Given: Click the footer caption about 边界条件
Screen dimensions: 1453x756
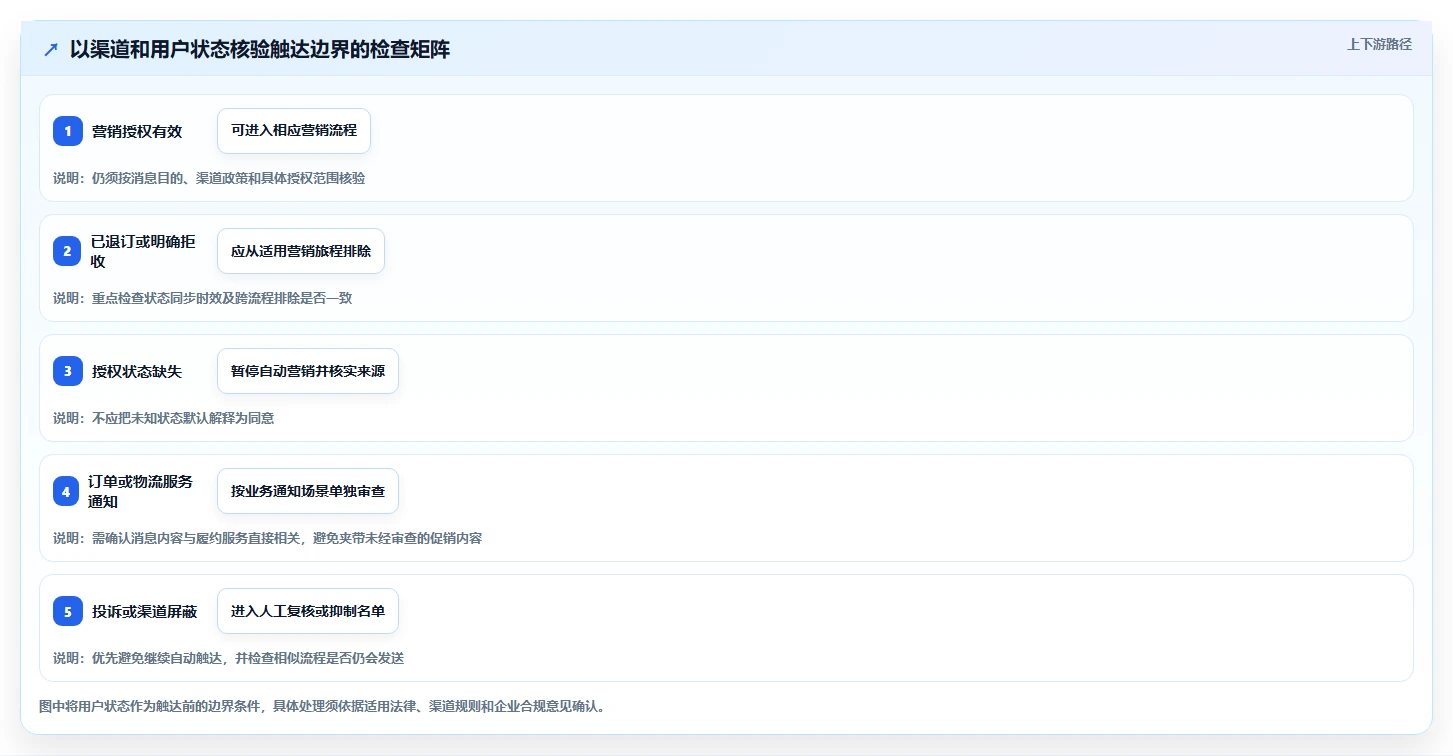Looking at the screenshot, I should (x=322, y=706).
